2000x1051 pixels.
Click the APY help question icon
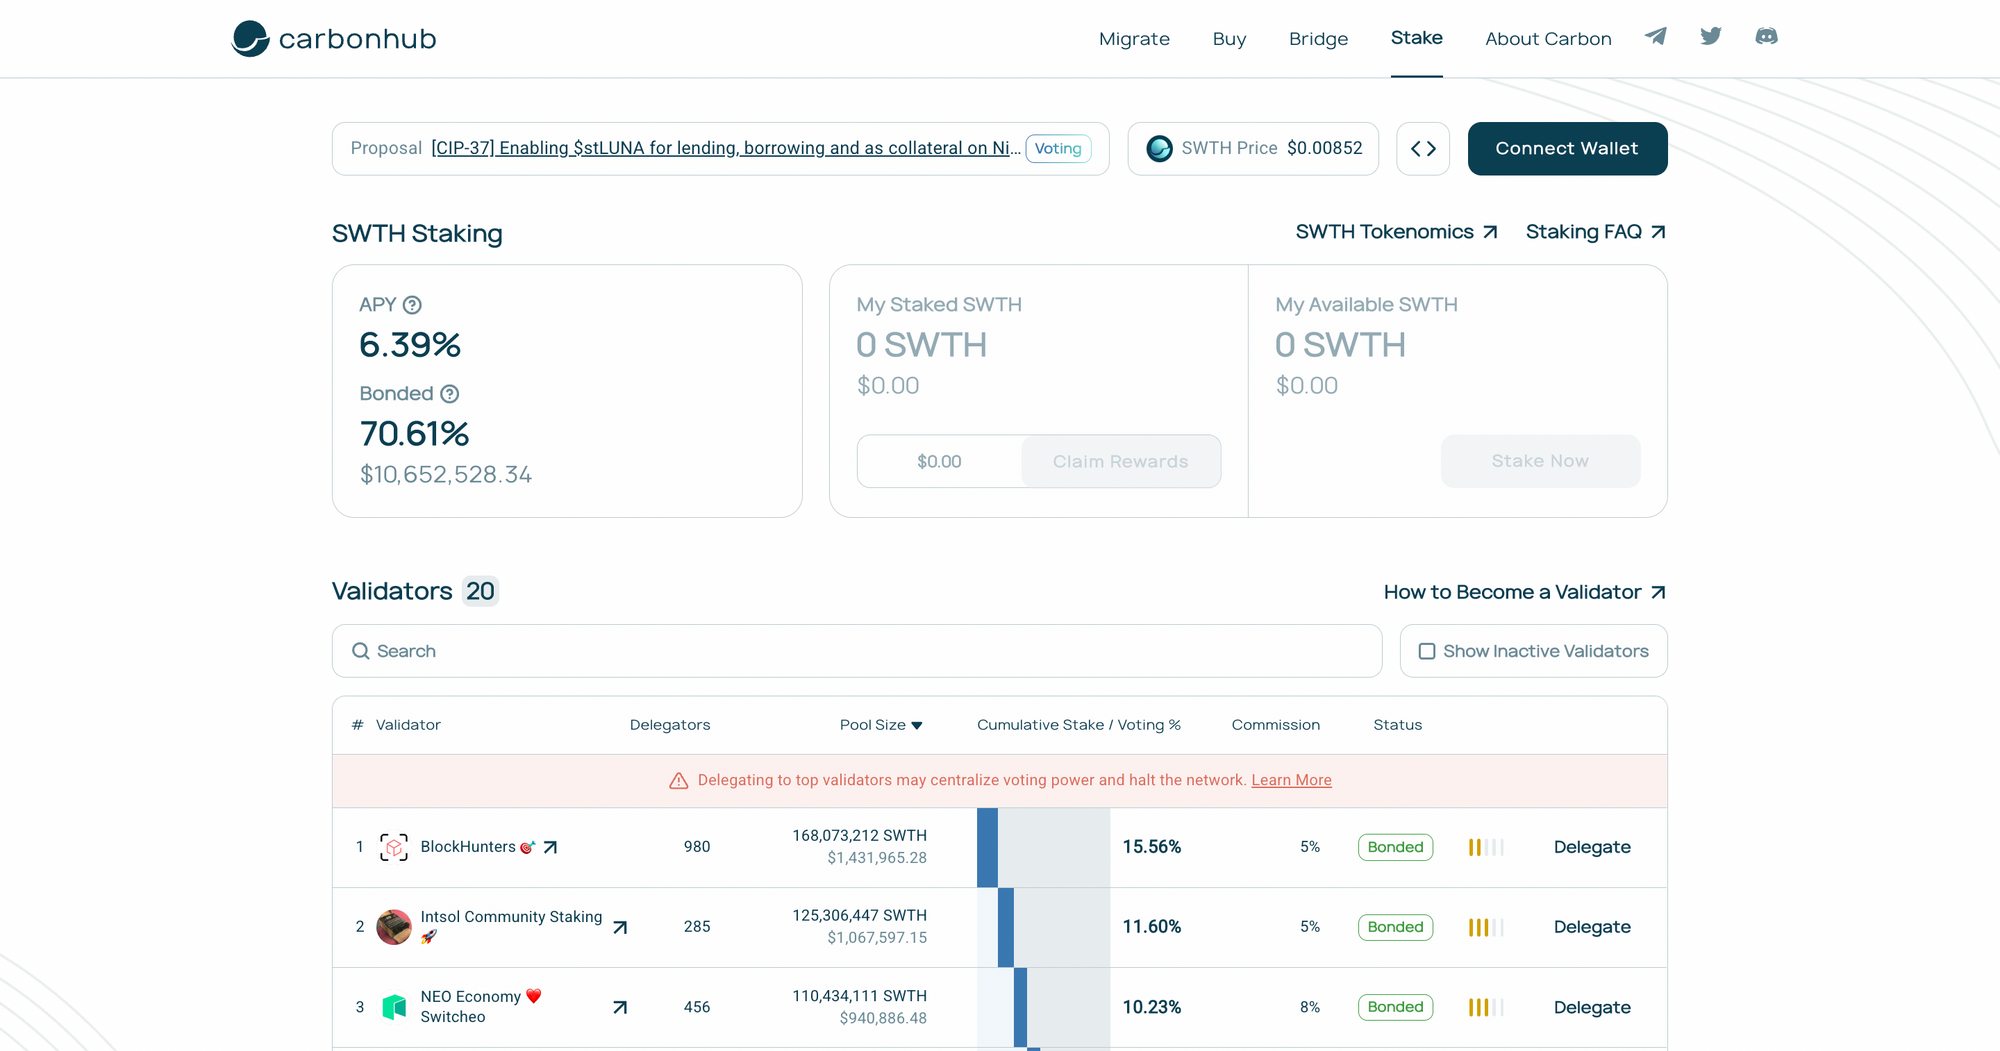click(412, 305)
